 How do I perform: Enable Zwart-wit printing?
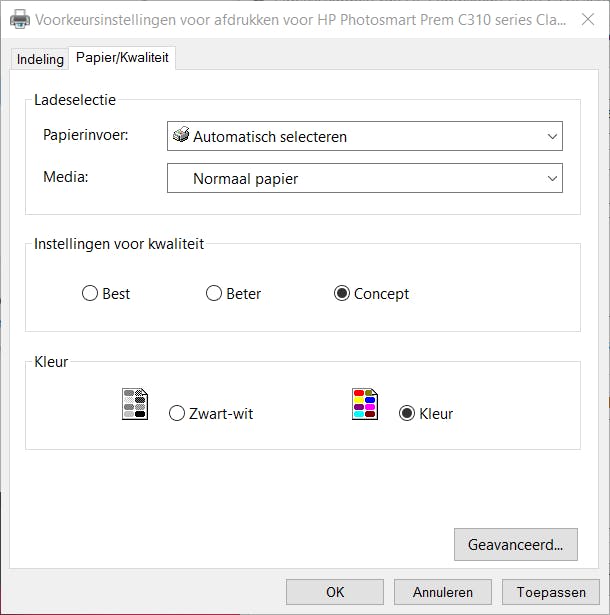click(x=177, y=413)
